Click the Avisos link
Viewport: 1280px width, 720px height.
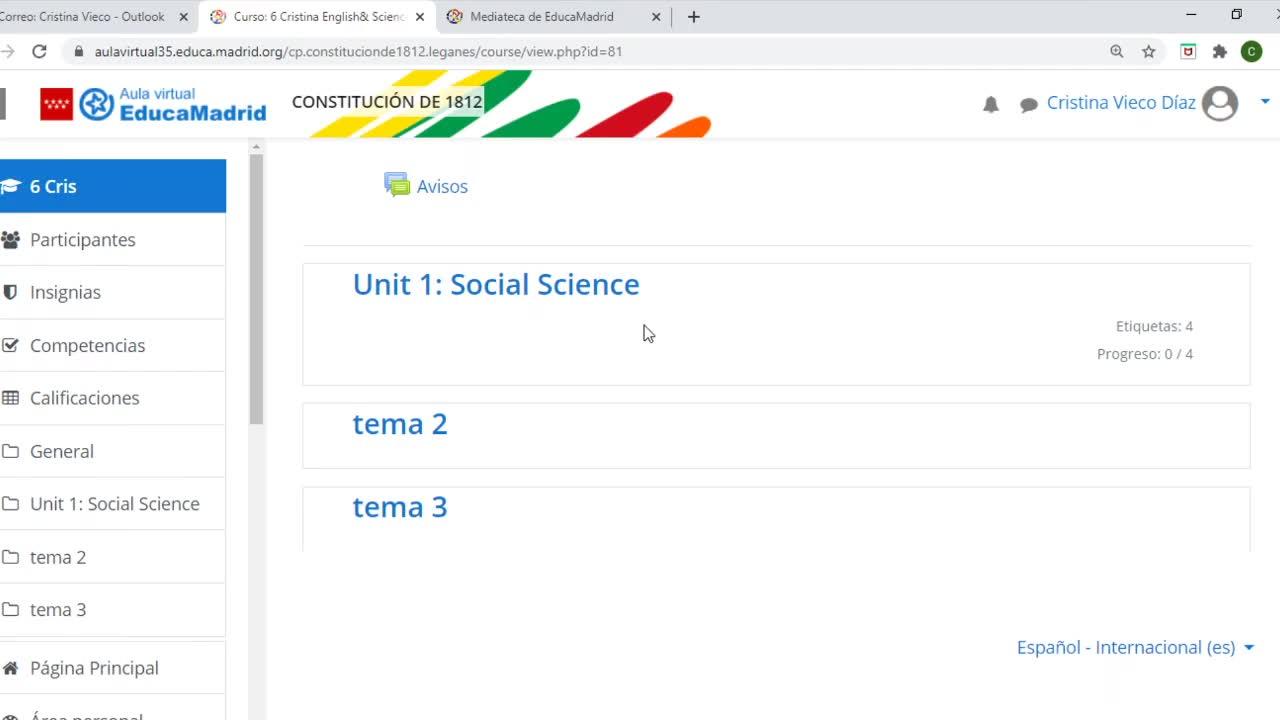442,187
